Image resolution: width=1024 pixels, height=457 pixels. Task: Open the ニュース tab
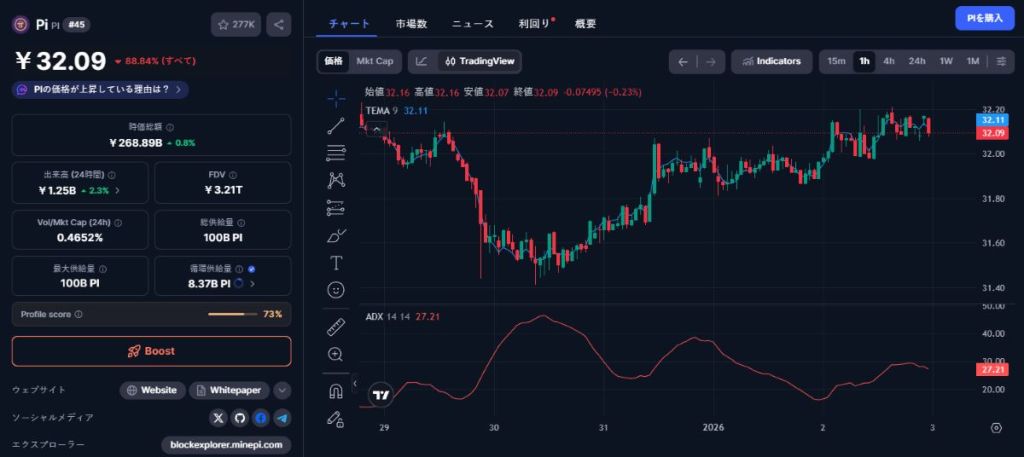click(x=473, y=24)
